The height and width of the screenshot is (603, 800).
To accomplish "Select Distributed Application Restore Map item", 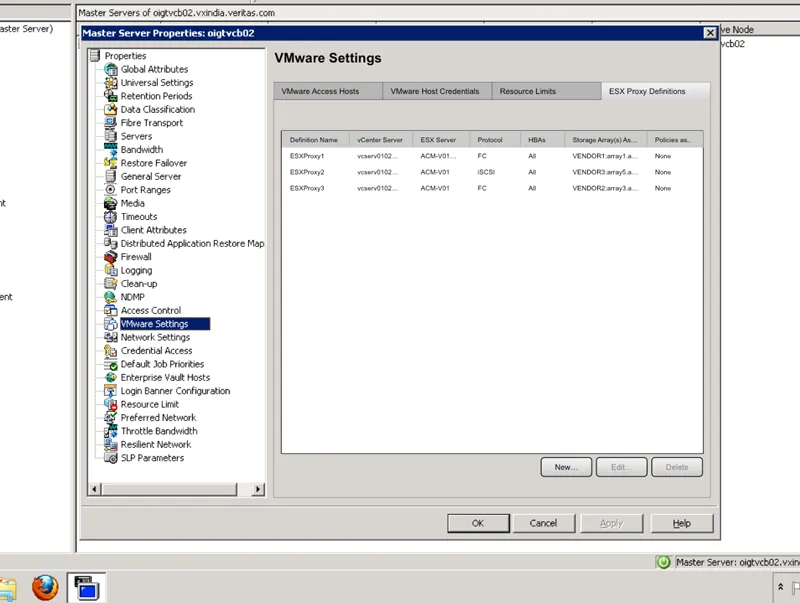I will pyautogui.click(x=192, y=243).
